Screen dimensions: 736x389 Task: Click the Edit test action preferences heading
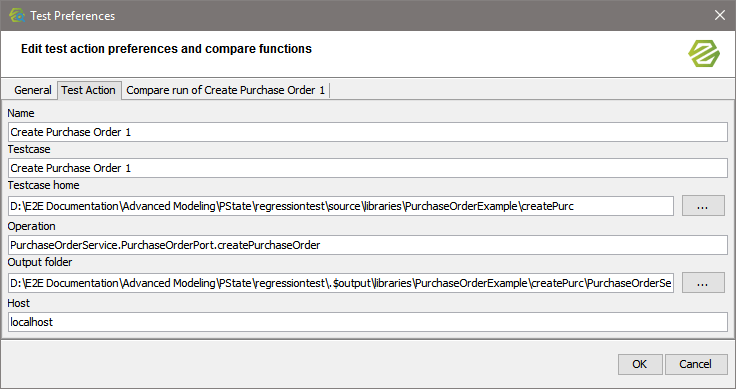click(166, 49)
